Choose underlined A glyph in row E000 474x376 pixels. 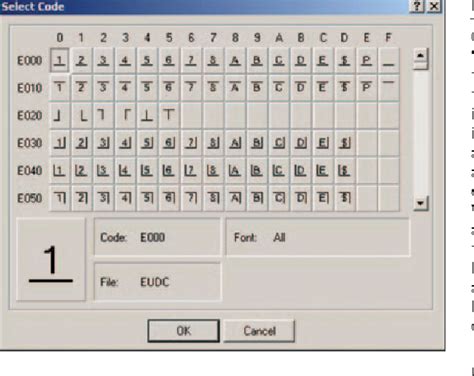click(235, 60)
